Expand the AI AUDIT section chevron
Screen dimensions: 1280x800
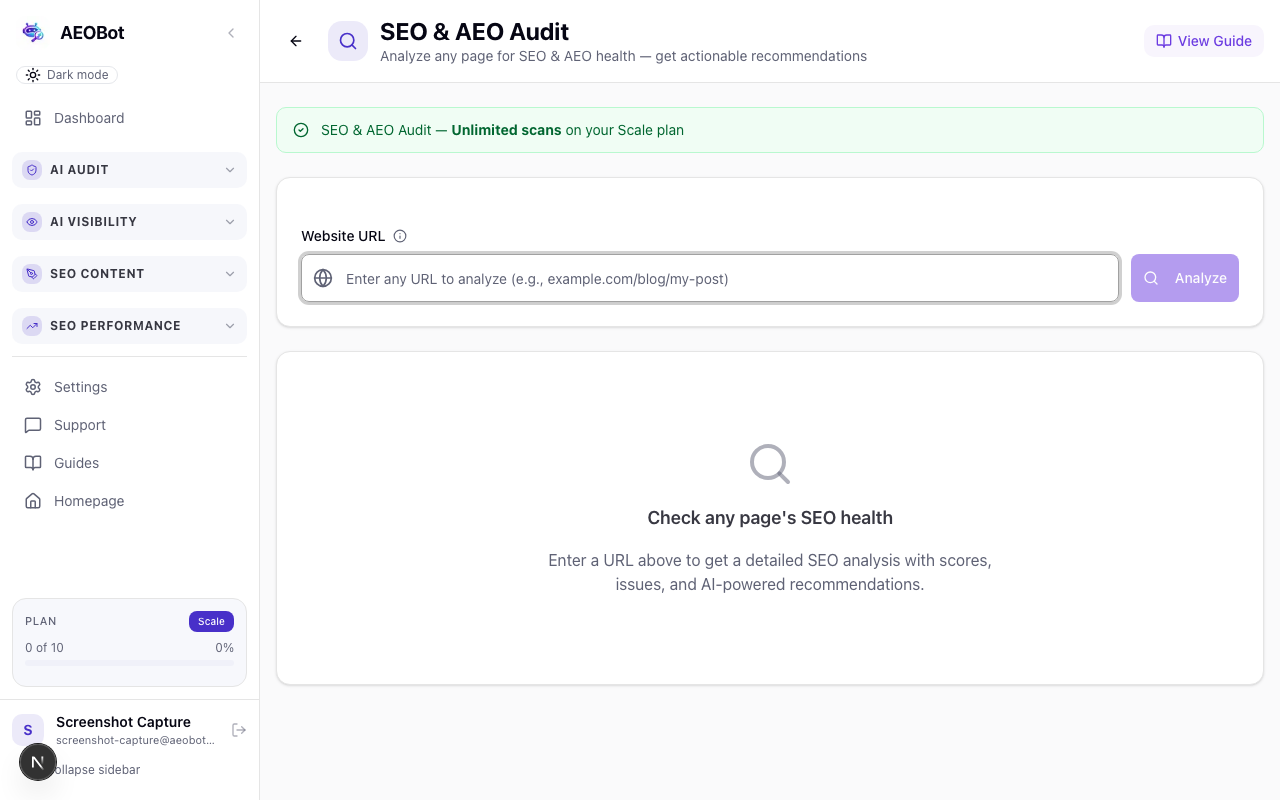point(230,170)
